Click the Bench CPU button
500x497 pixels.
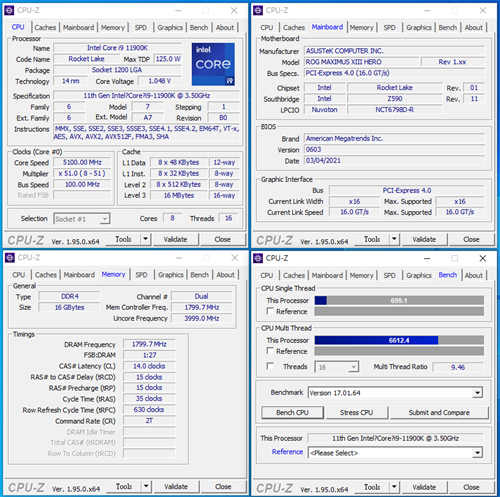(292, 413)
